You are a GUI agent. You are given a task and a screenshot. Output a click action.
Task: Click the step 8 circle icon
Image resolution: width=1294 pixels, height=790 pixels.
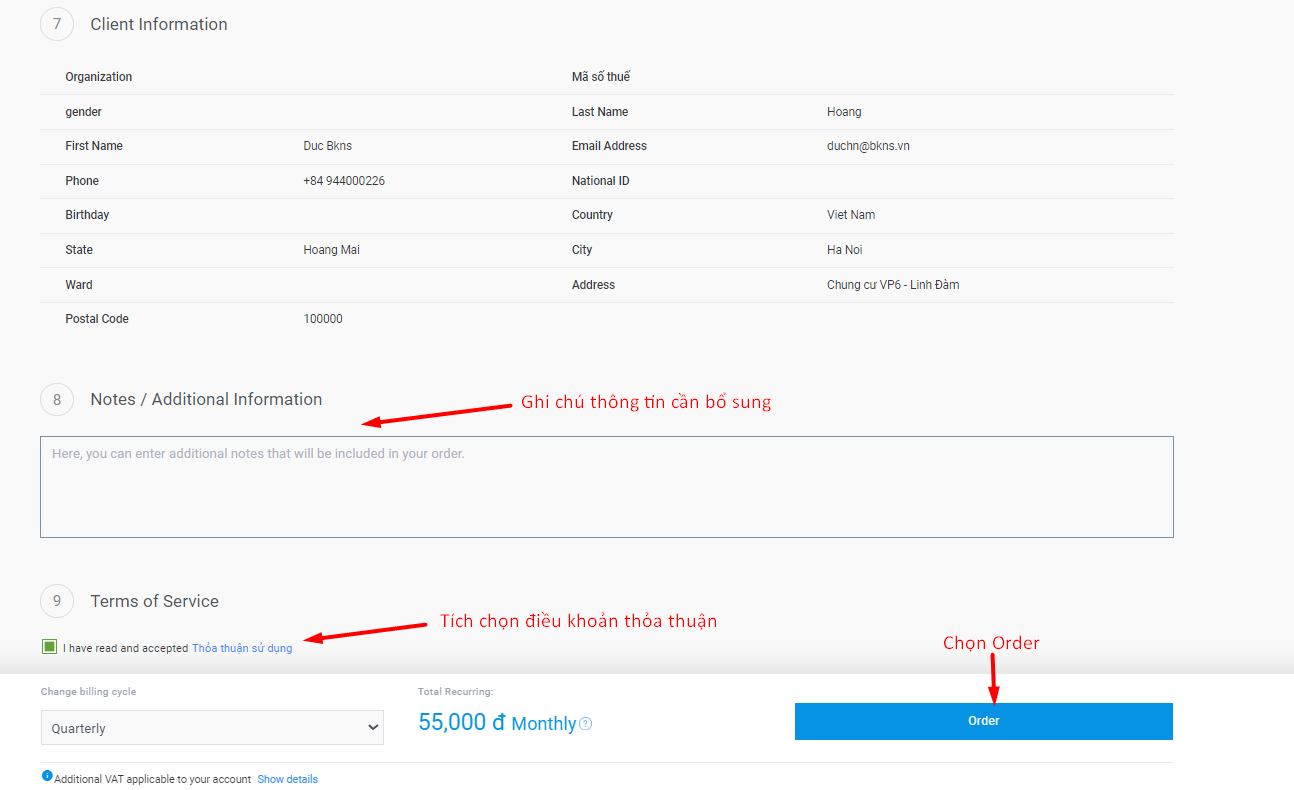tap(57, 400)
